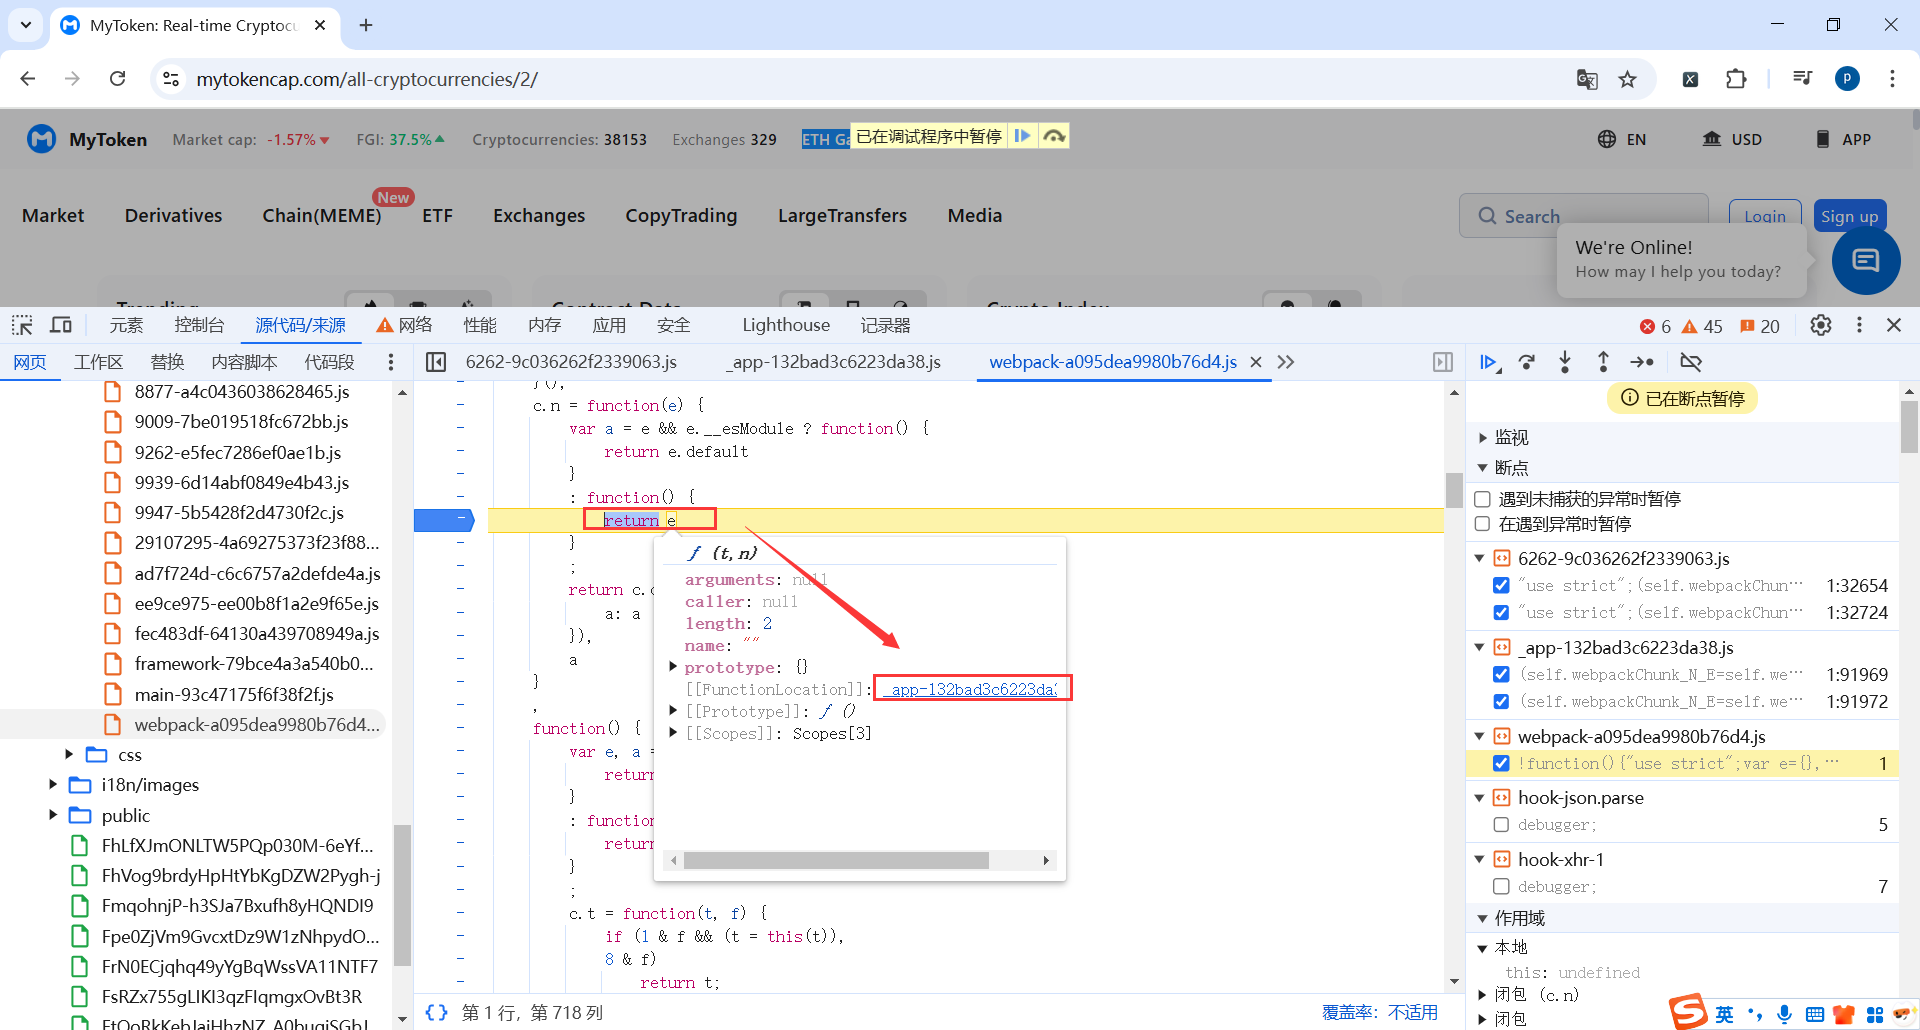Switch currency via the USD button
The width and height of the screenshot is (1920, 1030).
click(x=1732, y=139)
